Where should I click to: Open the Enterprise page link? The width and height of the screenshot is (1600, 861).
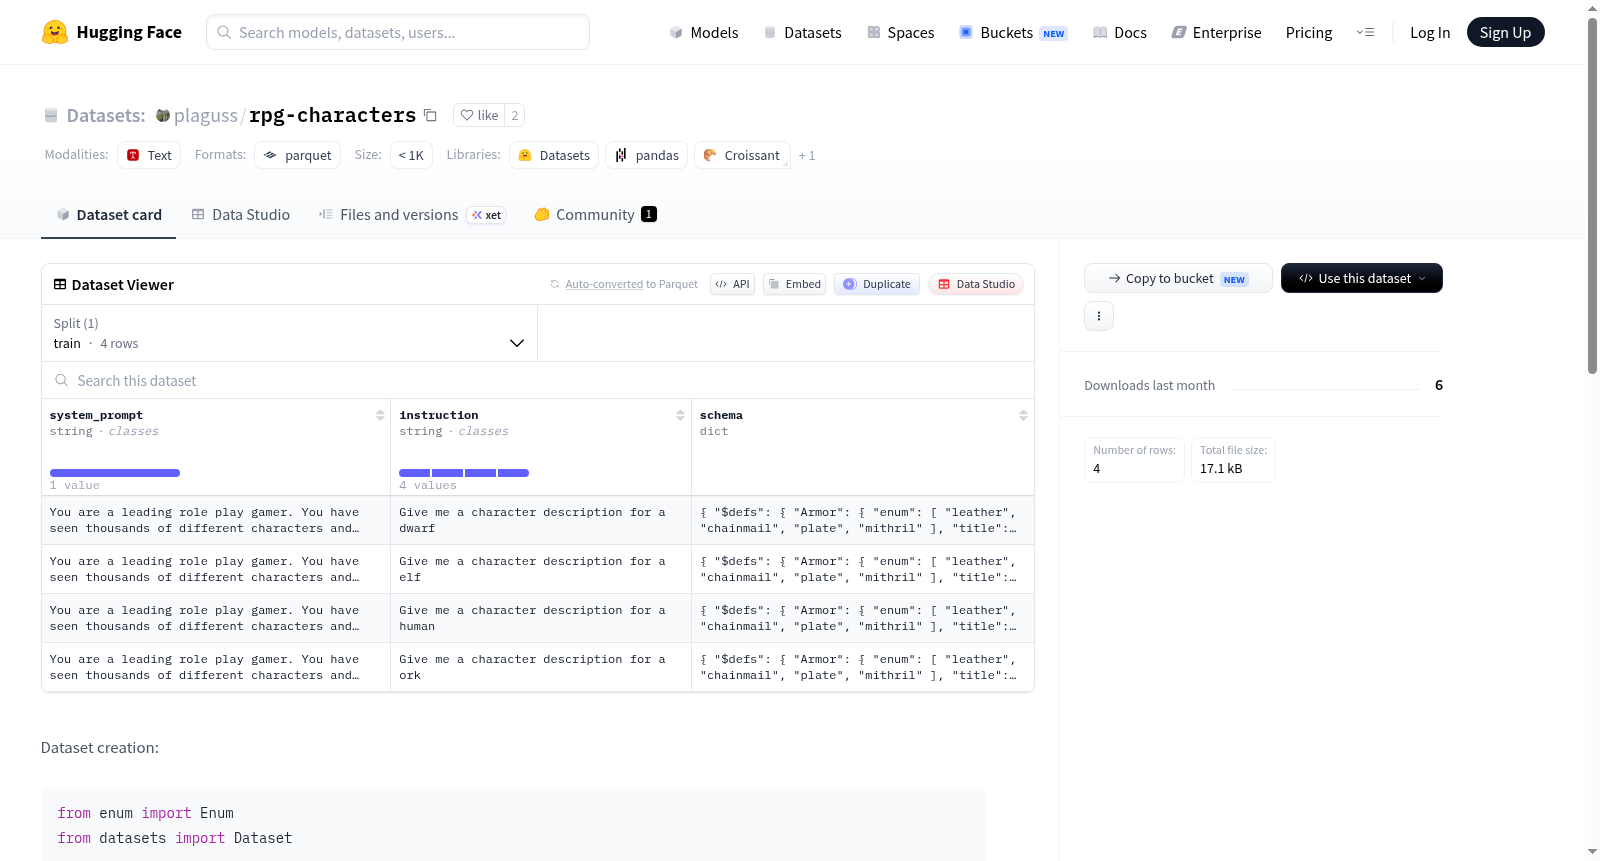pos(1217,32)
